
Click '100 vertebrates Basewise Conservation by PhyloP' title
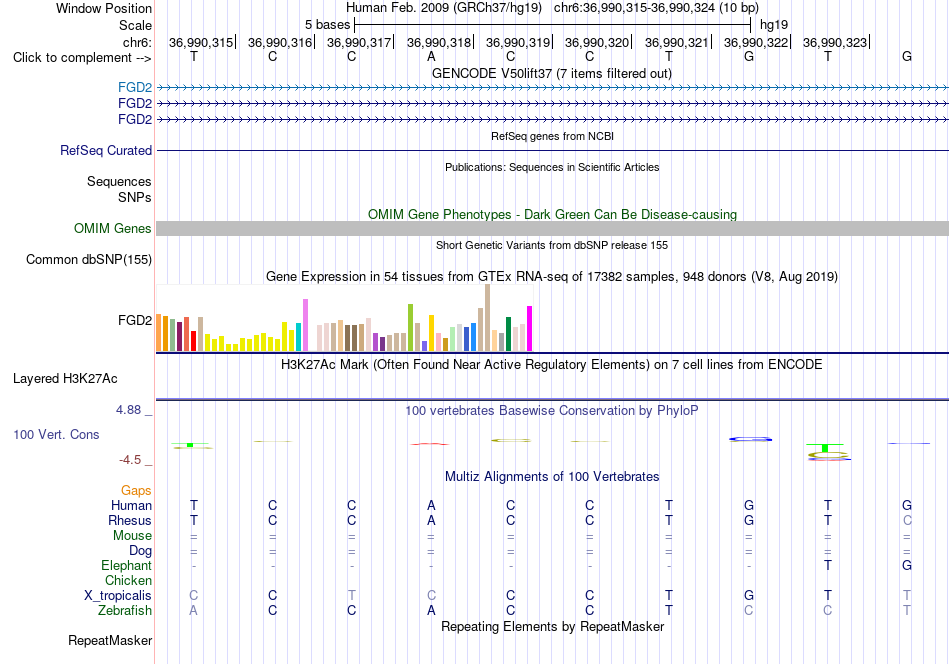(x=552, y=411)
